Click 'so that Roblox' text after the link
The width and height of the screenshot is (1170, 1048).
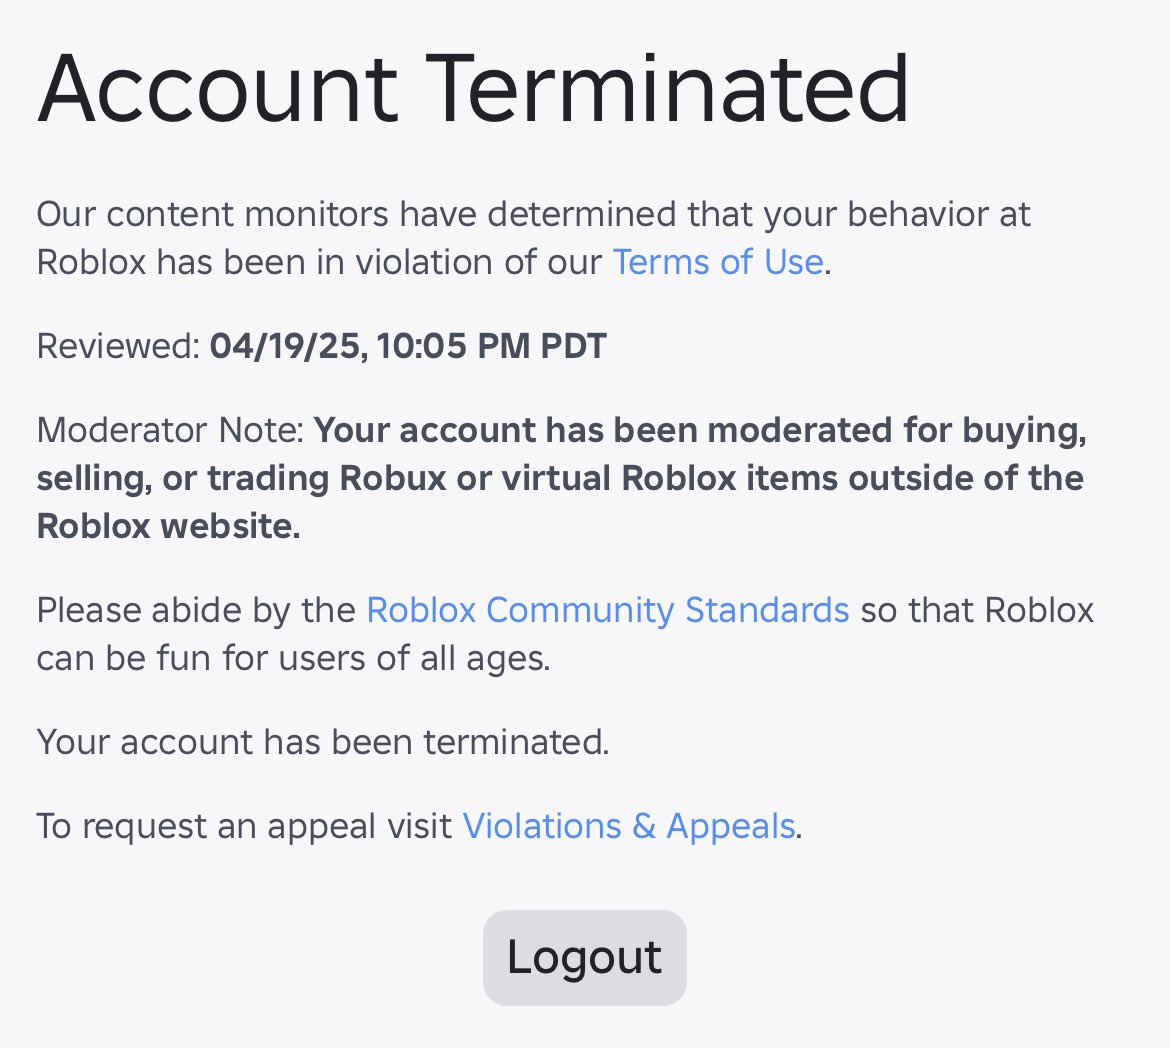(977, 611)
